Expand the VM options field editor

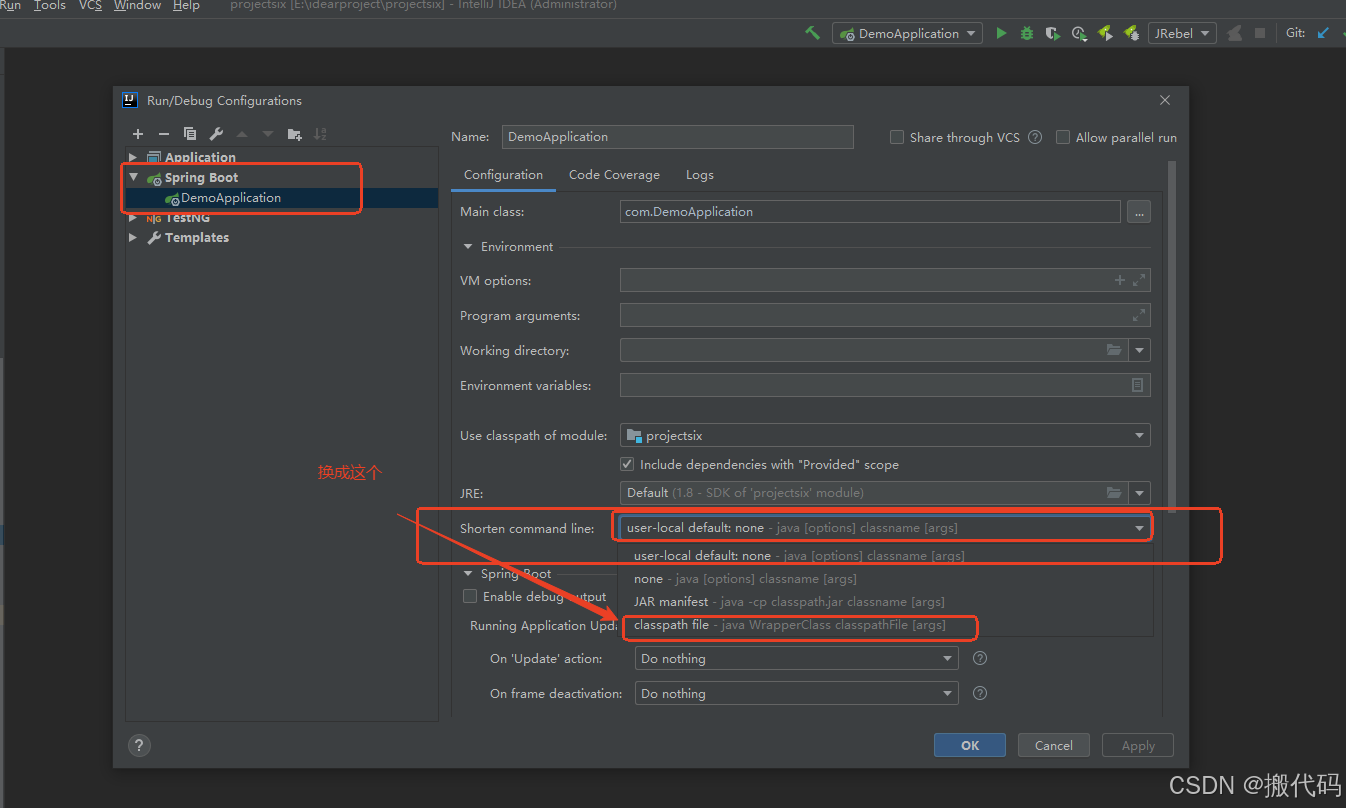point(1139,281)
